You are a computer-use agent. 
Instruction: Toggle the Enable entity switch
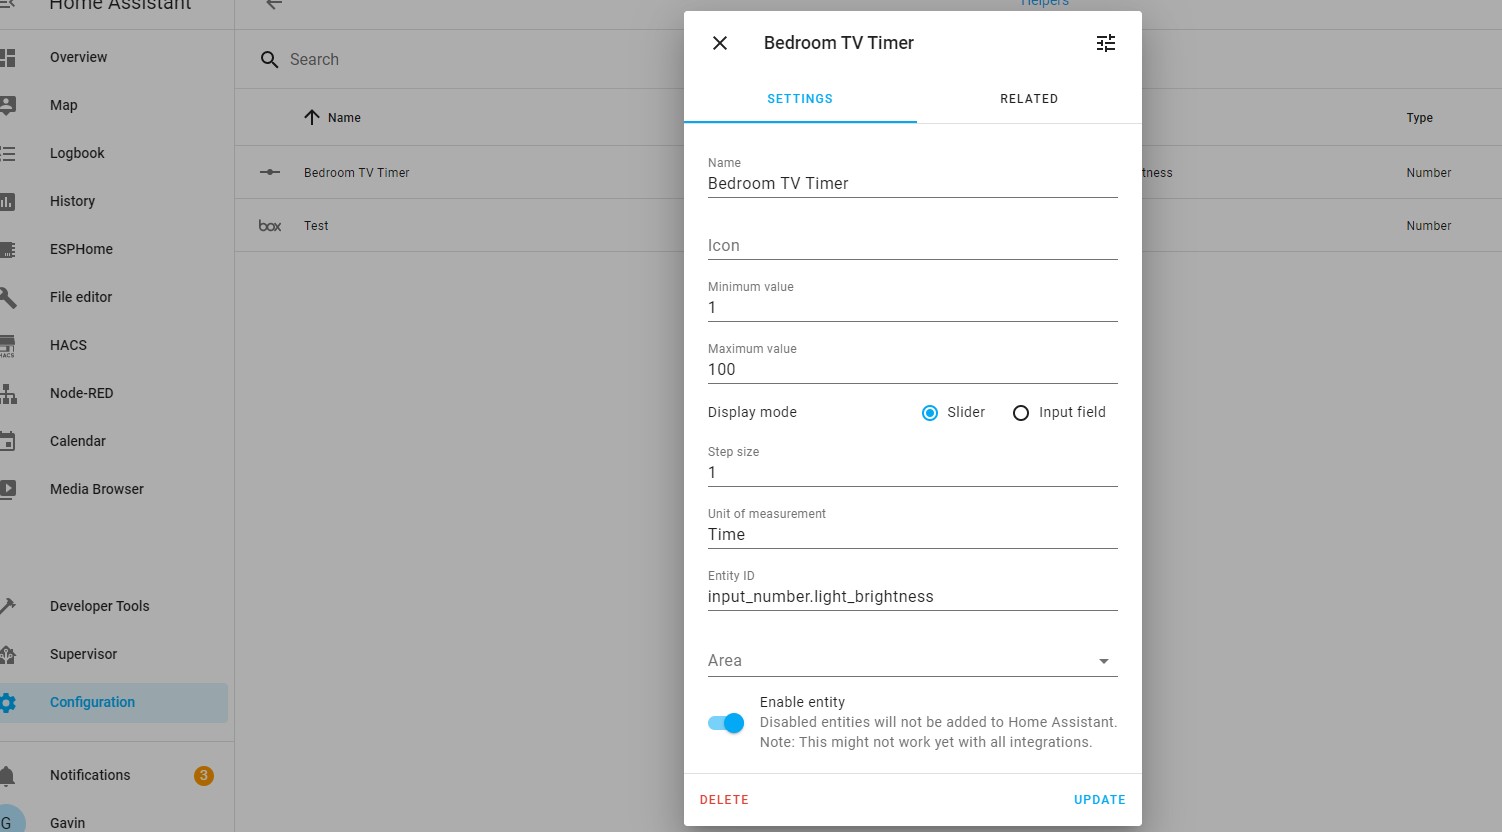(726, 723)
